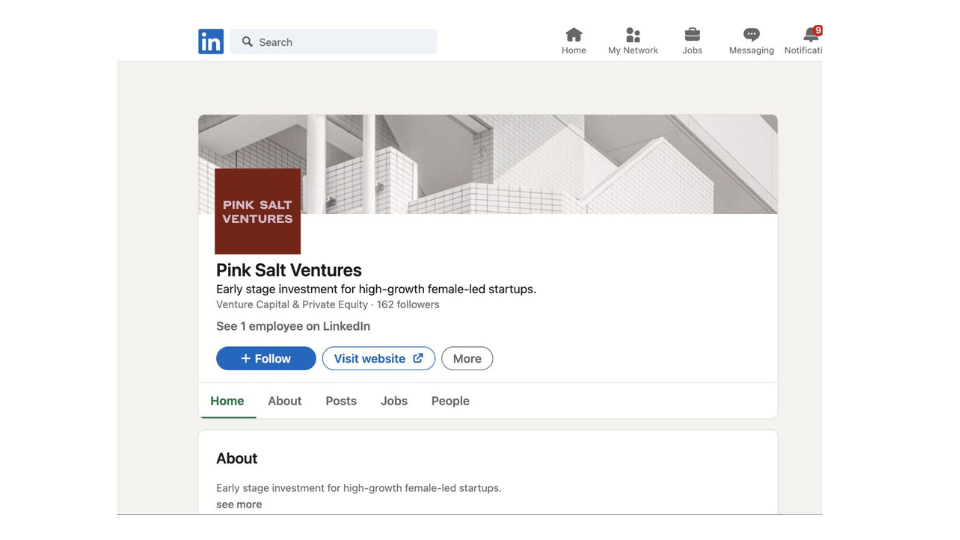Click 'Venture Capital & Private Equity' text
The width and height of the screenshot is (960, 540).
(x=292, y=304)
